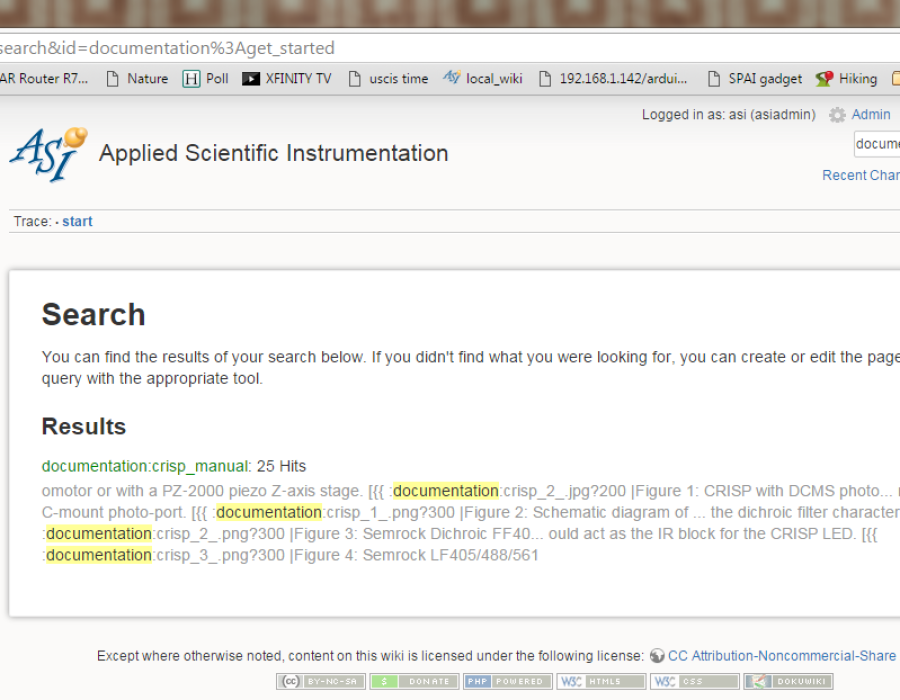This screenshot has height=700, width=900.
Task: Click the Admin link
Action: click(x=871, y=115)
